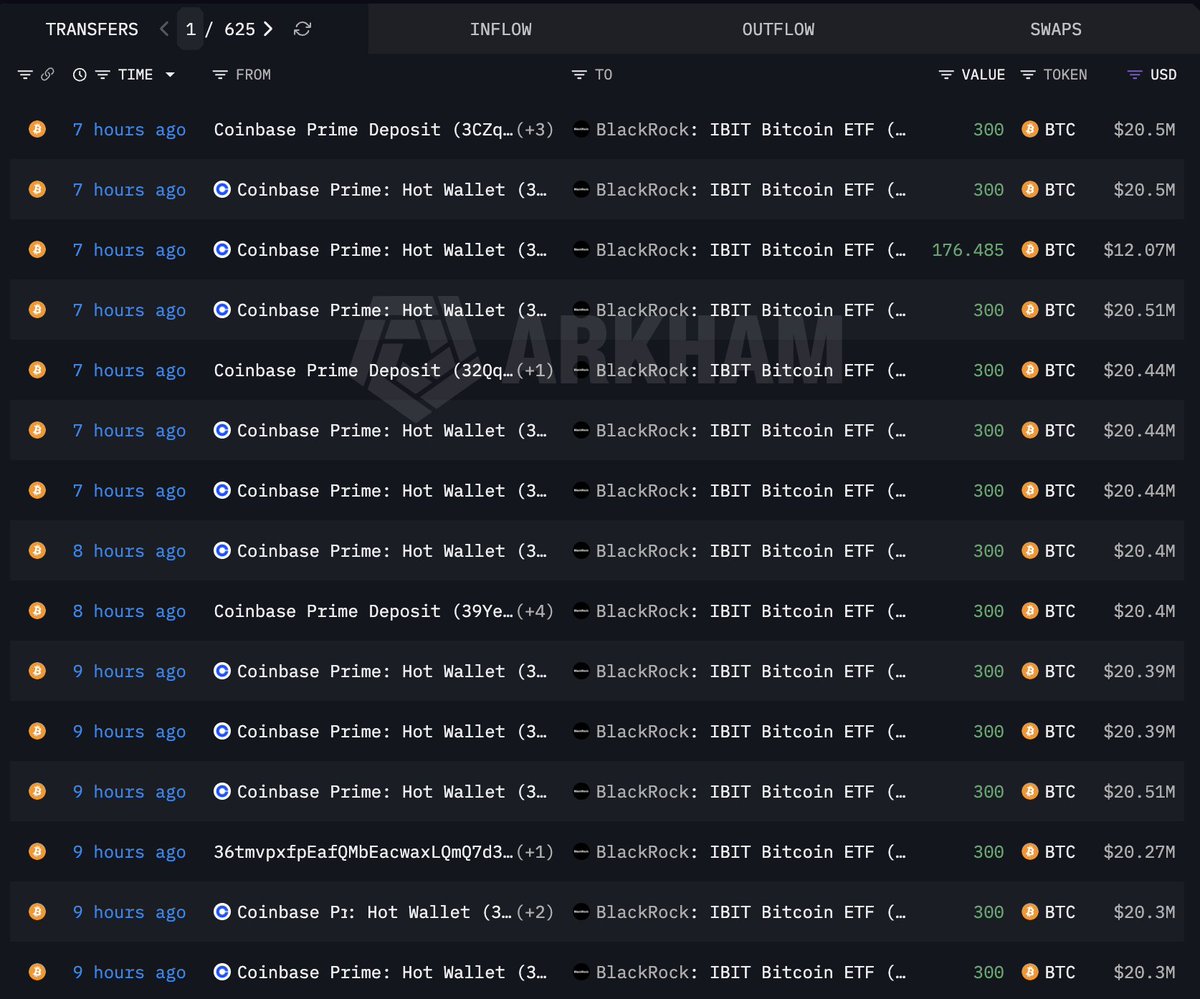The height and width of the screenshot is (999, 1200).
Task: Click the Bitcoin chain icon in the 176.485 BTC row
Action: (37, 250)
